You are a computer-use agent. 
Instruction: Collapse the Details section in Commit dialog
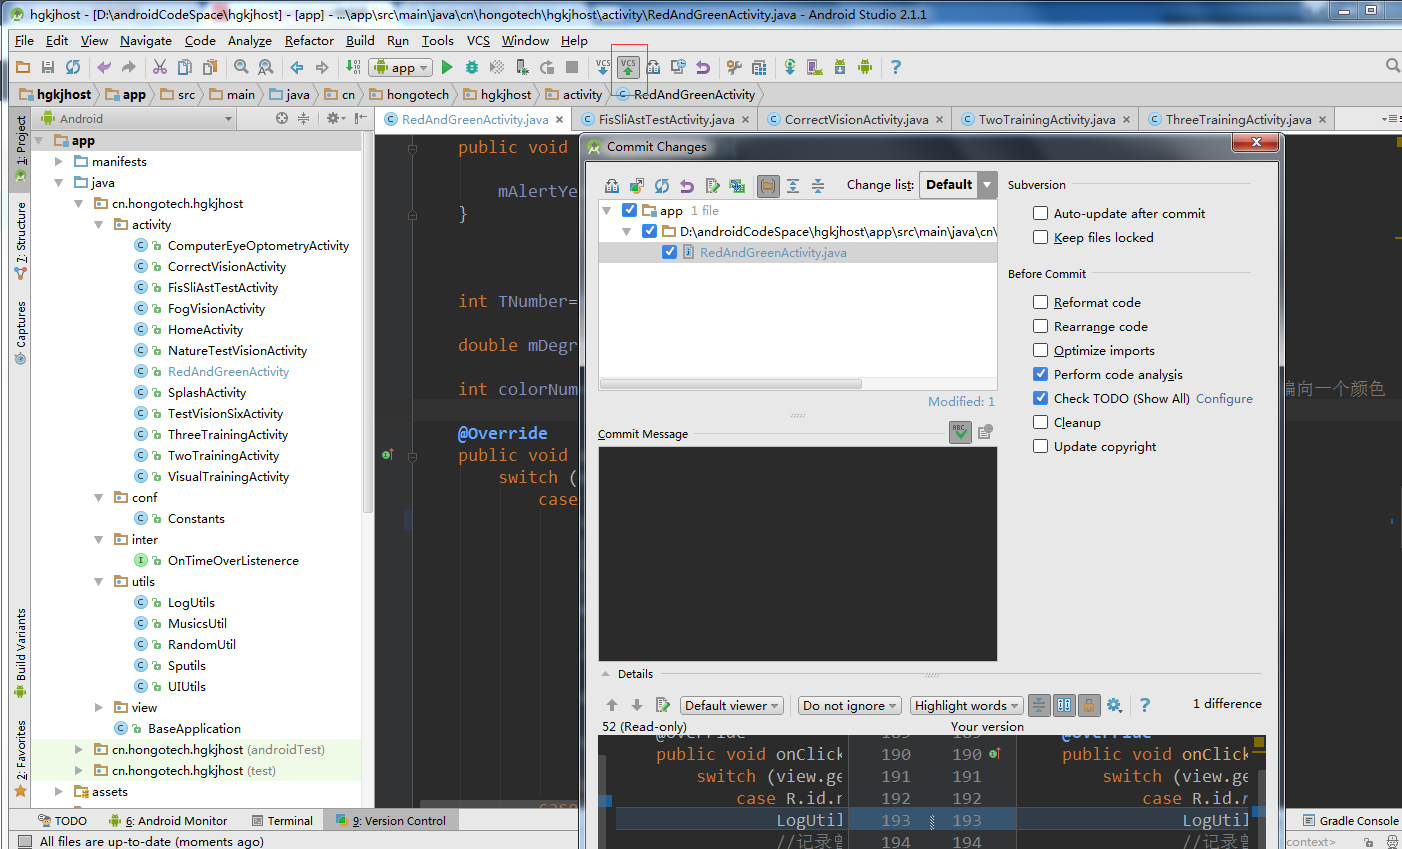click(606, 674)
